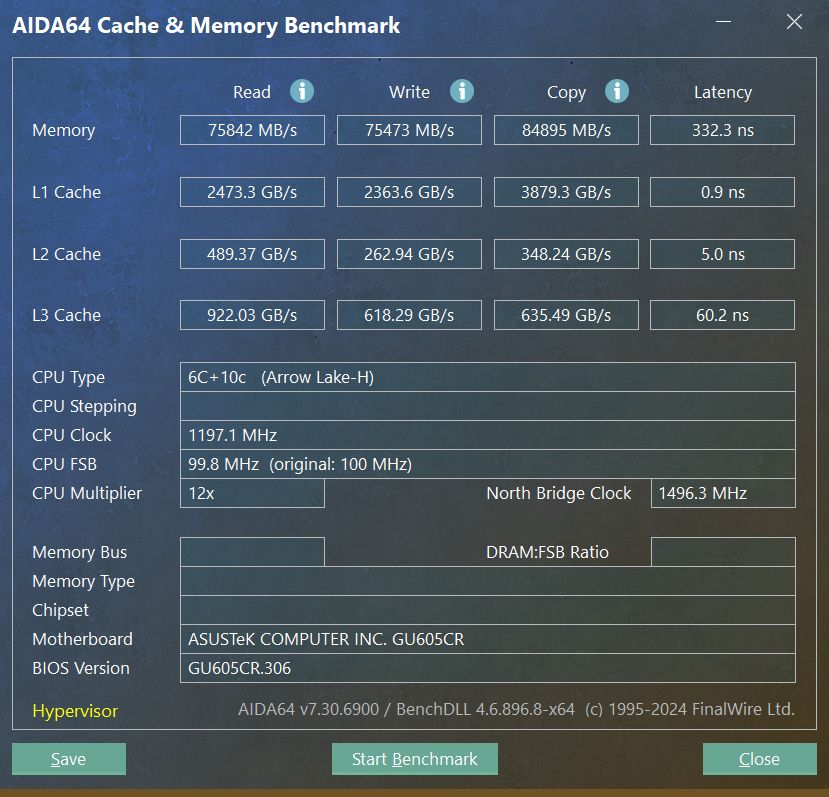Viewport: 829px width, 797px height.
Task: Click Memory latency value 332.3 ns
Action: point(722,130)
